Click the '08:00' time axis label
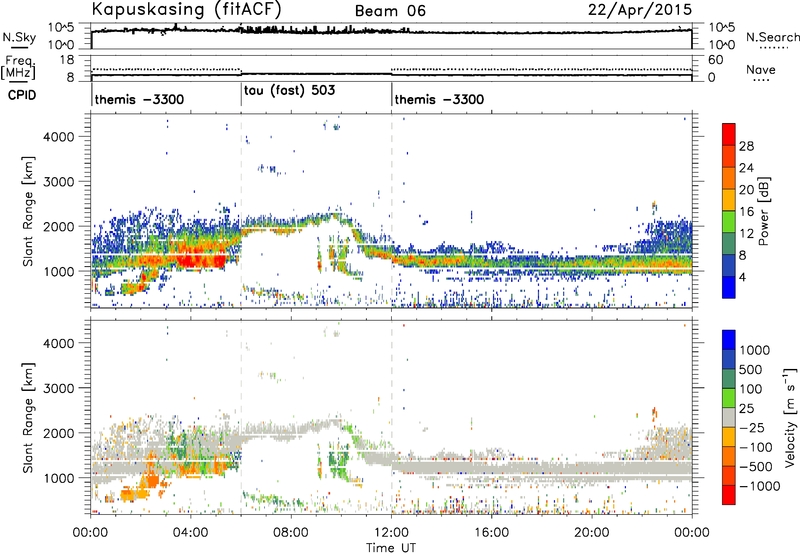The image size is (800, 554). 290,533
